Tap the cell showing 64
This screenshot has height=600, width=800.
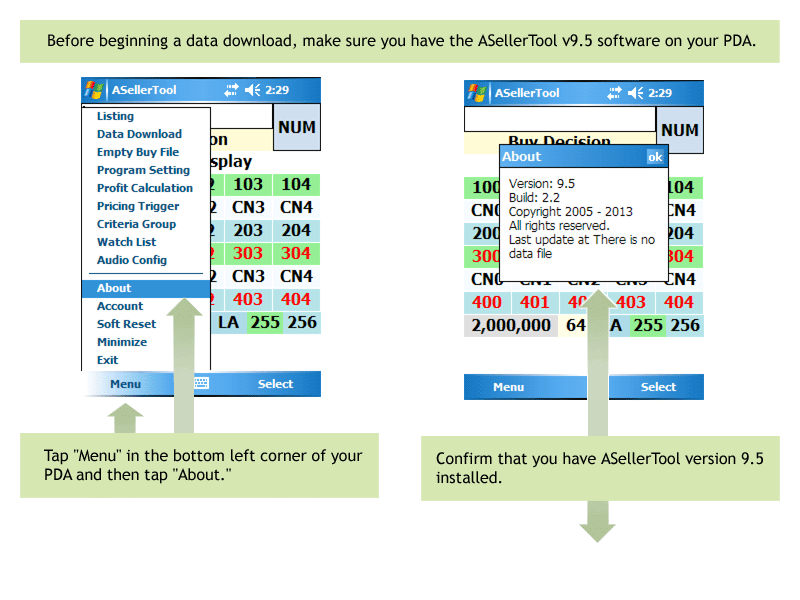(576, 326)
